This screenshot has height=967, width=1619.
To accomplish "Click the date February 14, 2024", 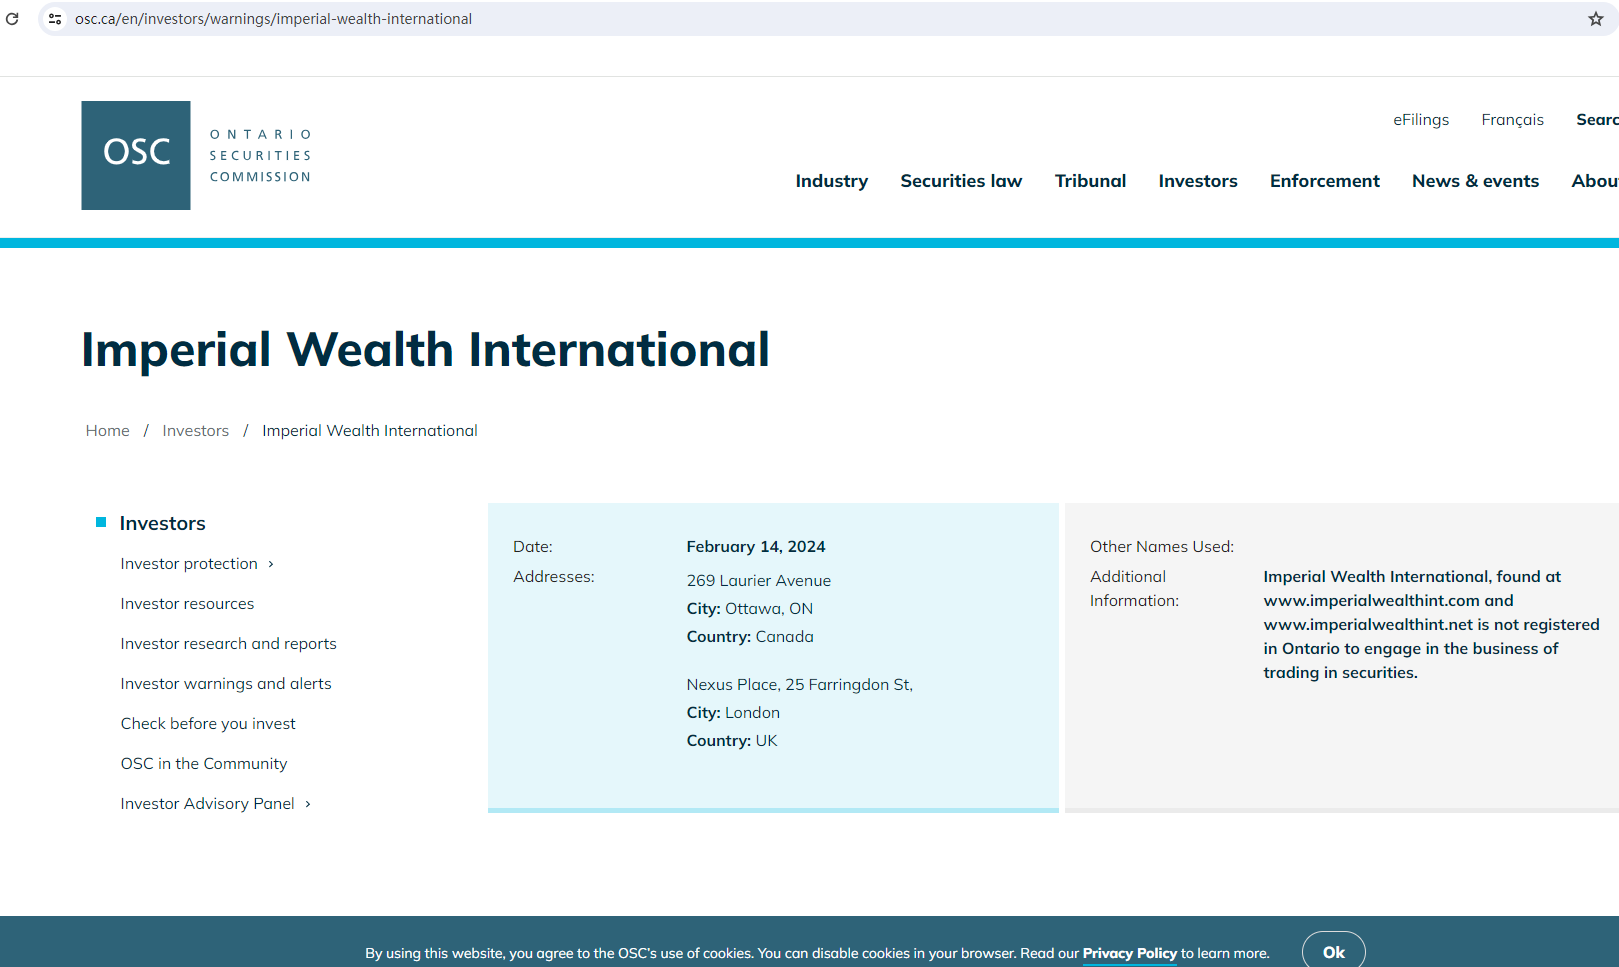I will (x=756, y=547).
